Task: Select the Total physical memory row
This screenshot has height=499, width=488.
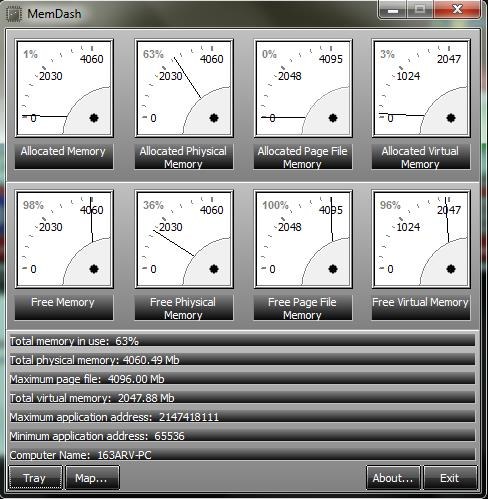Action: pos(242,360)
